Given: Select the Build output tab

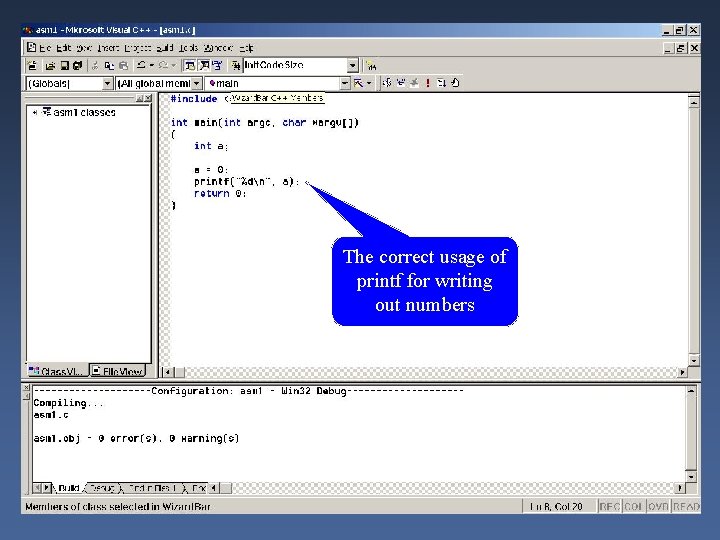Looking at the screenshot, I should pos(68,488).
